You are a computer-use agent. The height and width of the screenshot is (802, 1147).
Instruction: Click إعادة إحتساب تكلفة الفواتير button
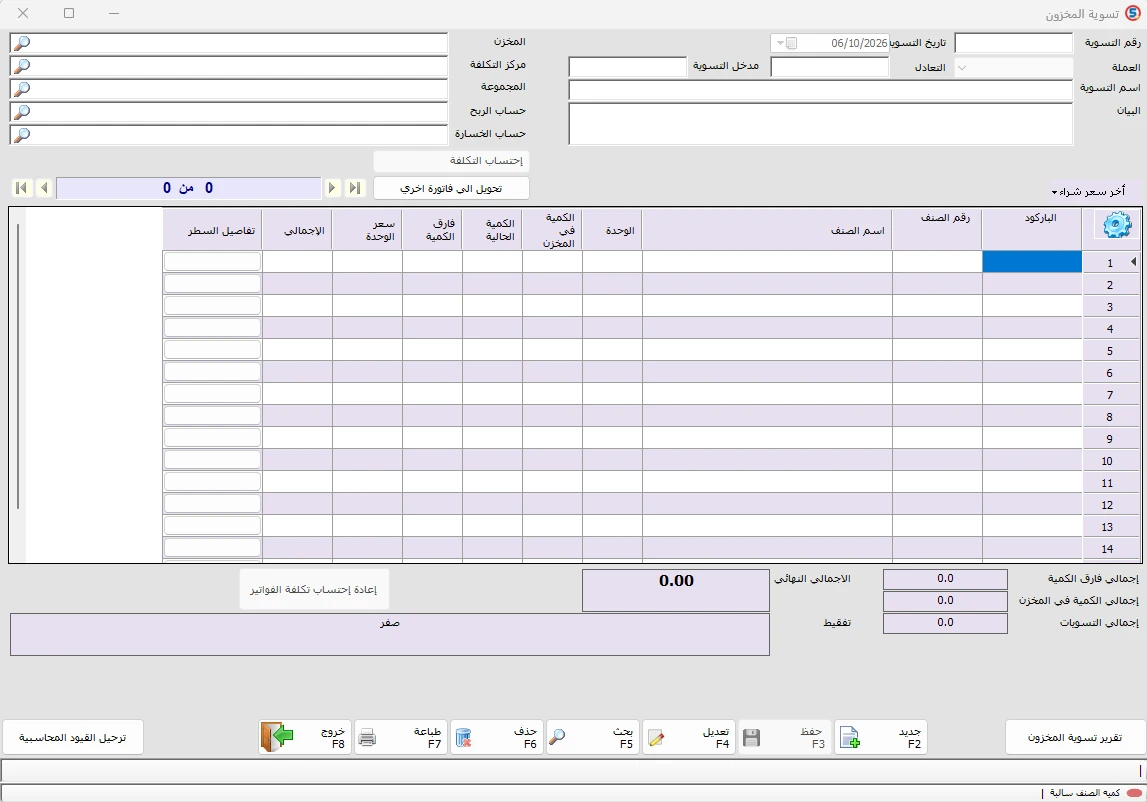tap(314, 590)
